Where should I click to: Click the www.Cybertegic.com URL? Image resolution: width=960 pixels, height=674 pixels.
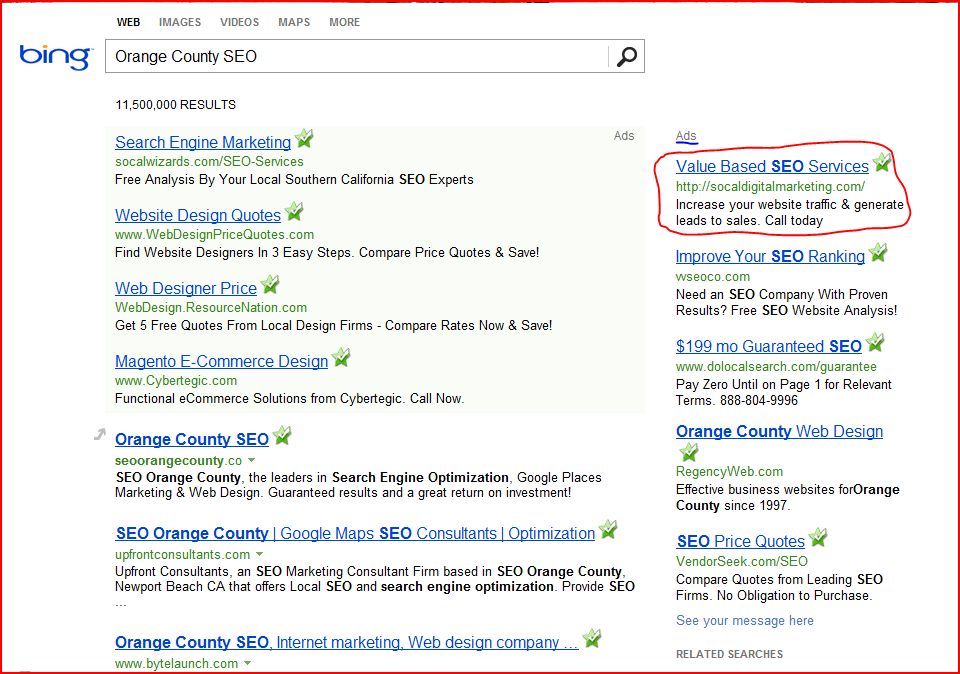click(x=176, y=381)
